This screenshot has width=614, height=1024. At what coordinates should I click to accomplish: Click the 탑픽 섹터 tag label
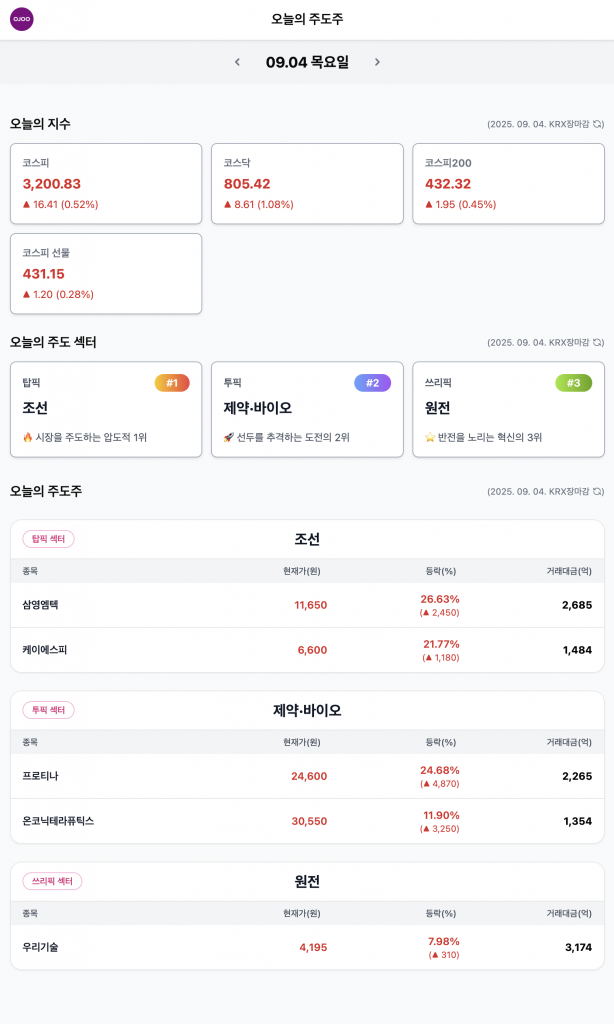tap(49, 539)
